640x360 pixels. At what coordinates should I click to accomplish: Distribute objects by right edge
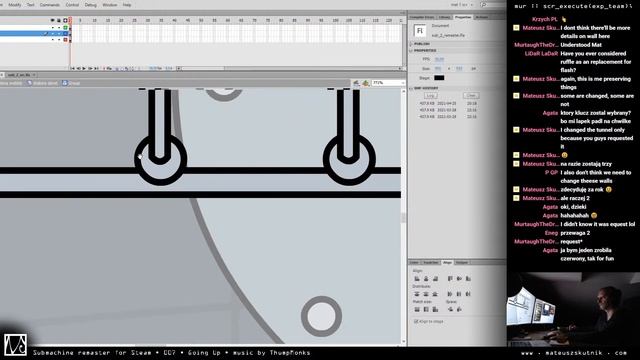[468, 294]
